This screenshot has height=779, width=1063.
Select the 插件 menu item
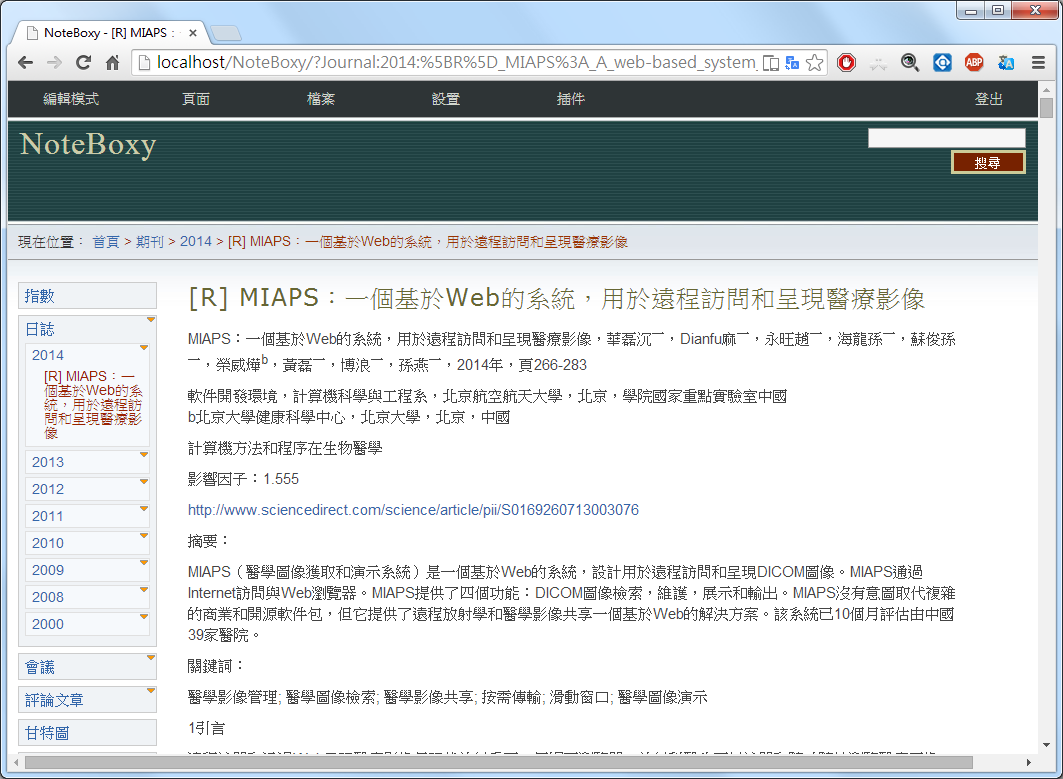(x=569, y=99)
